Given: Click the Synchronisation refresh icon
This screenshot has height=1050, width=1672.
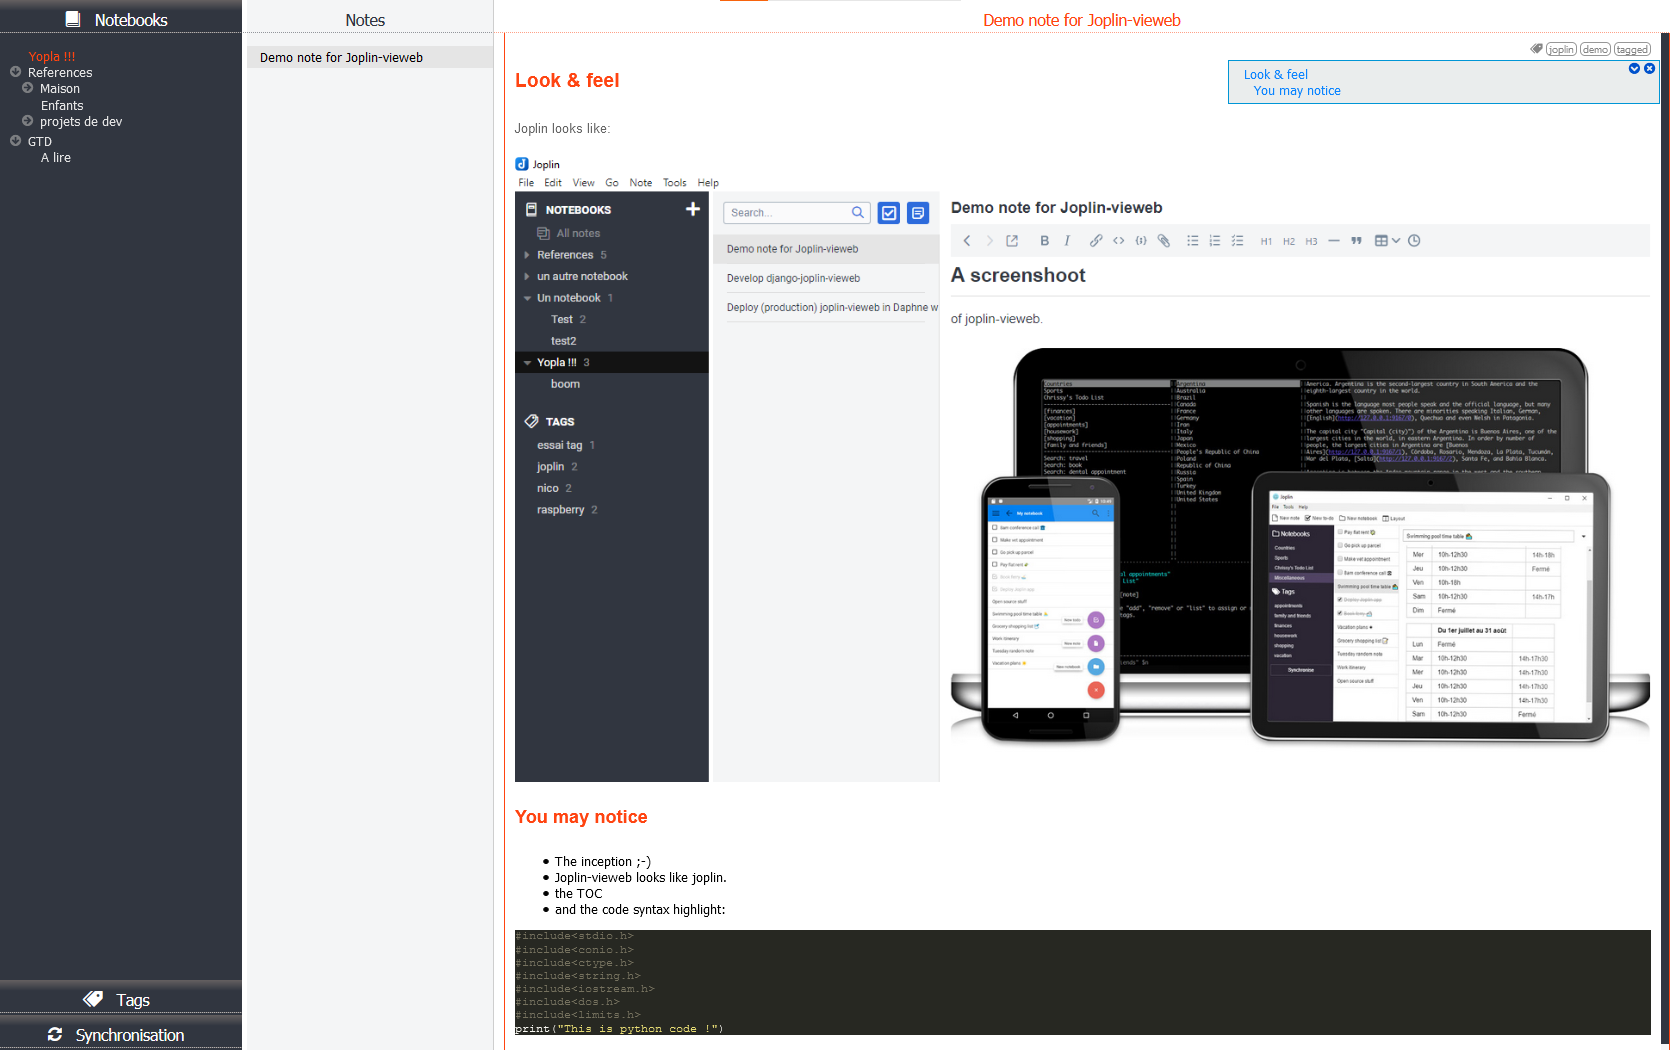Looking at the screenshot, I should coord(55,1034).
